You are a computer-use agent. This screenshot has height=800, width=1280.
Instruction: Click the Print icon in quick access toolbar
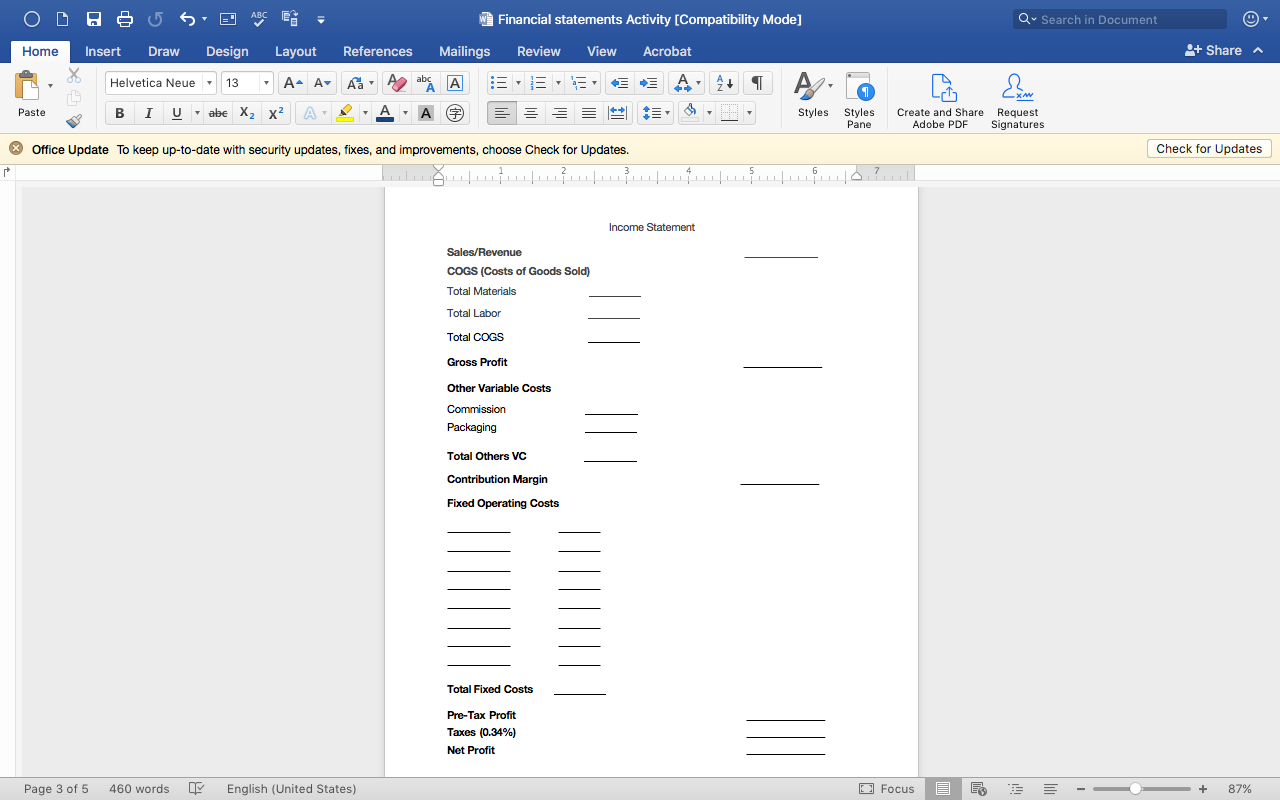(124, 19)
